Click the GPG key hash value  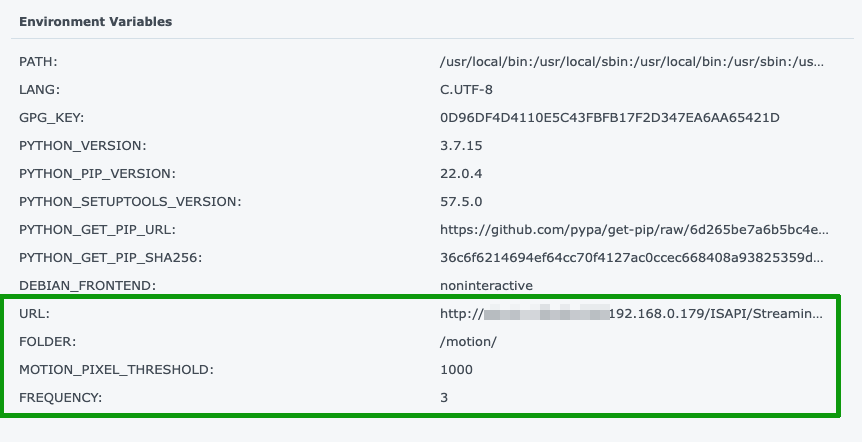point(610,118)
